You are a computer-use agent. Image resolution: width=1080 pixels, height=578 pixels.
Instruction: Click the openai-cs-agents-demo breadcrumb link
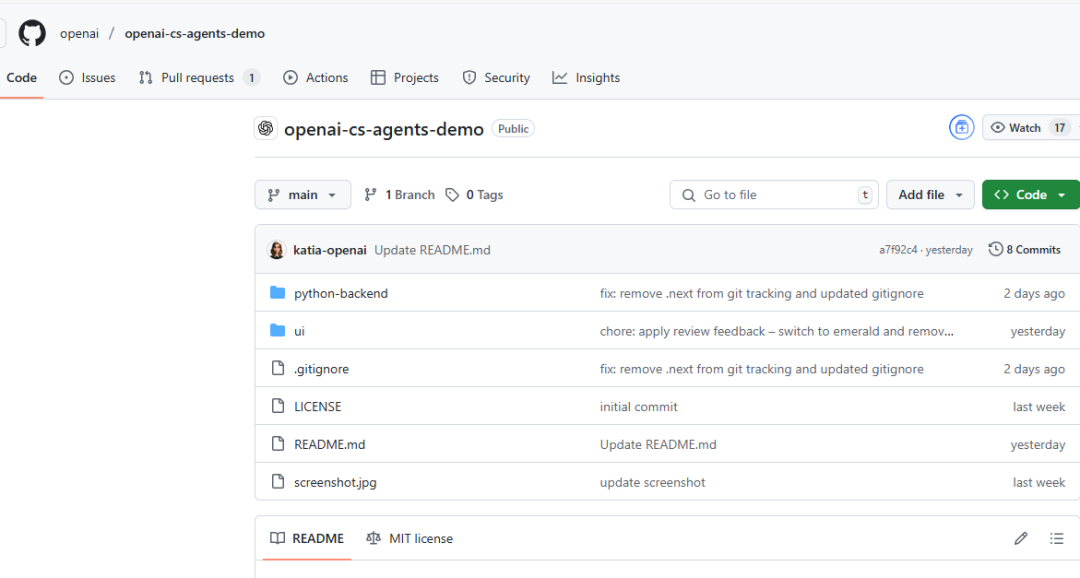coord(194,34)
